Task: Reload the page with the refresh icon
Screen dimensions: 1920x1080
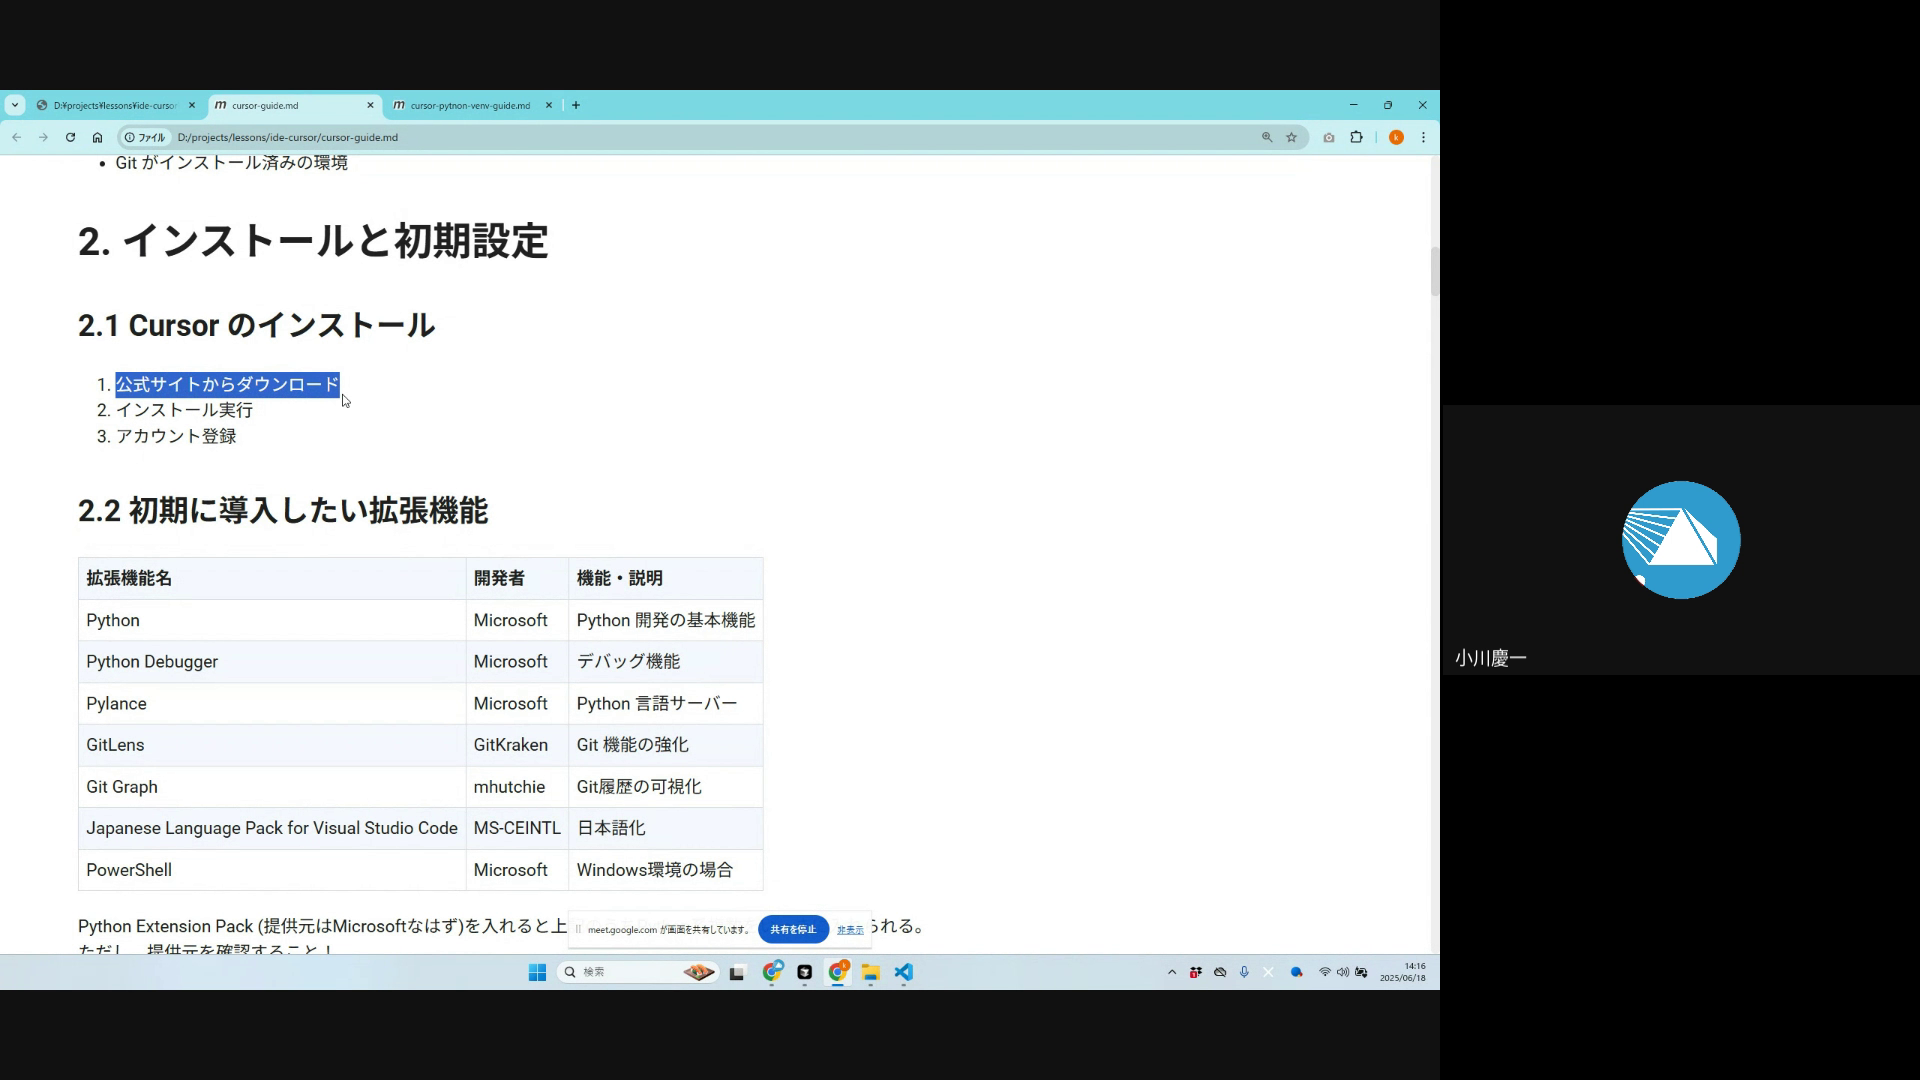Action: pos(70,138)
